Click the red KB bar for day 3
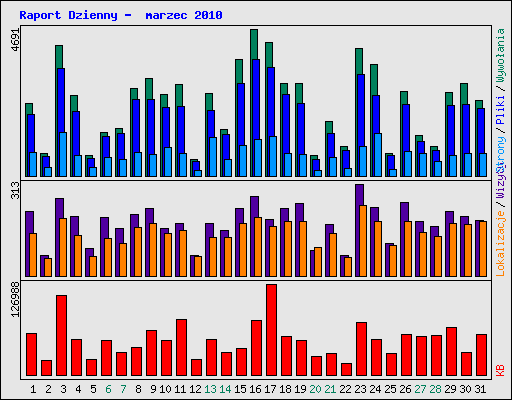 coord(61,335)
